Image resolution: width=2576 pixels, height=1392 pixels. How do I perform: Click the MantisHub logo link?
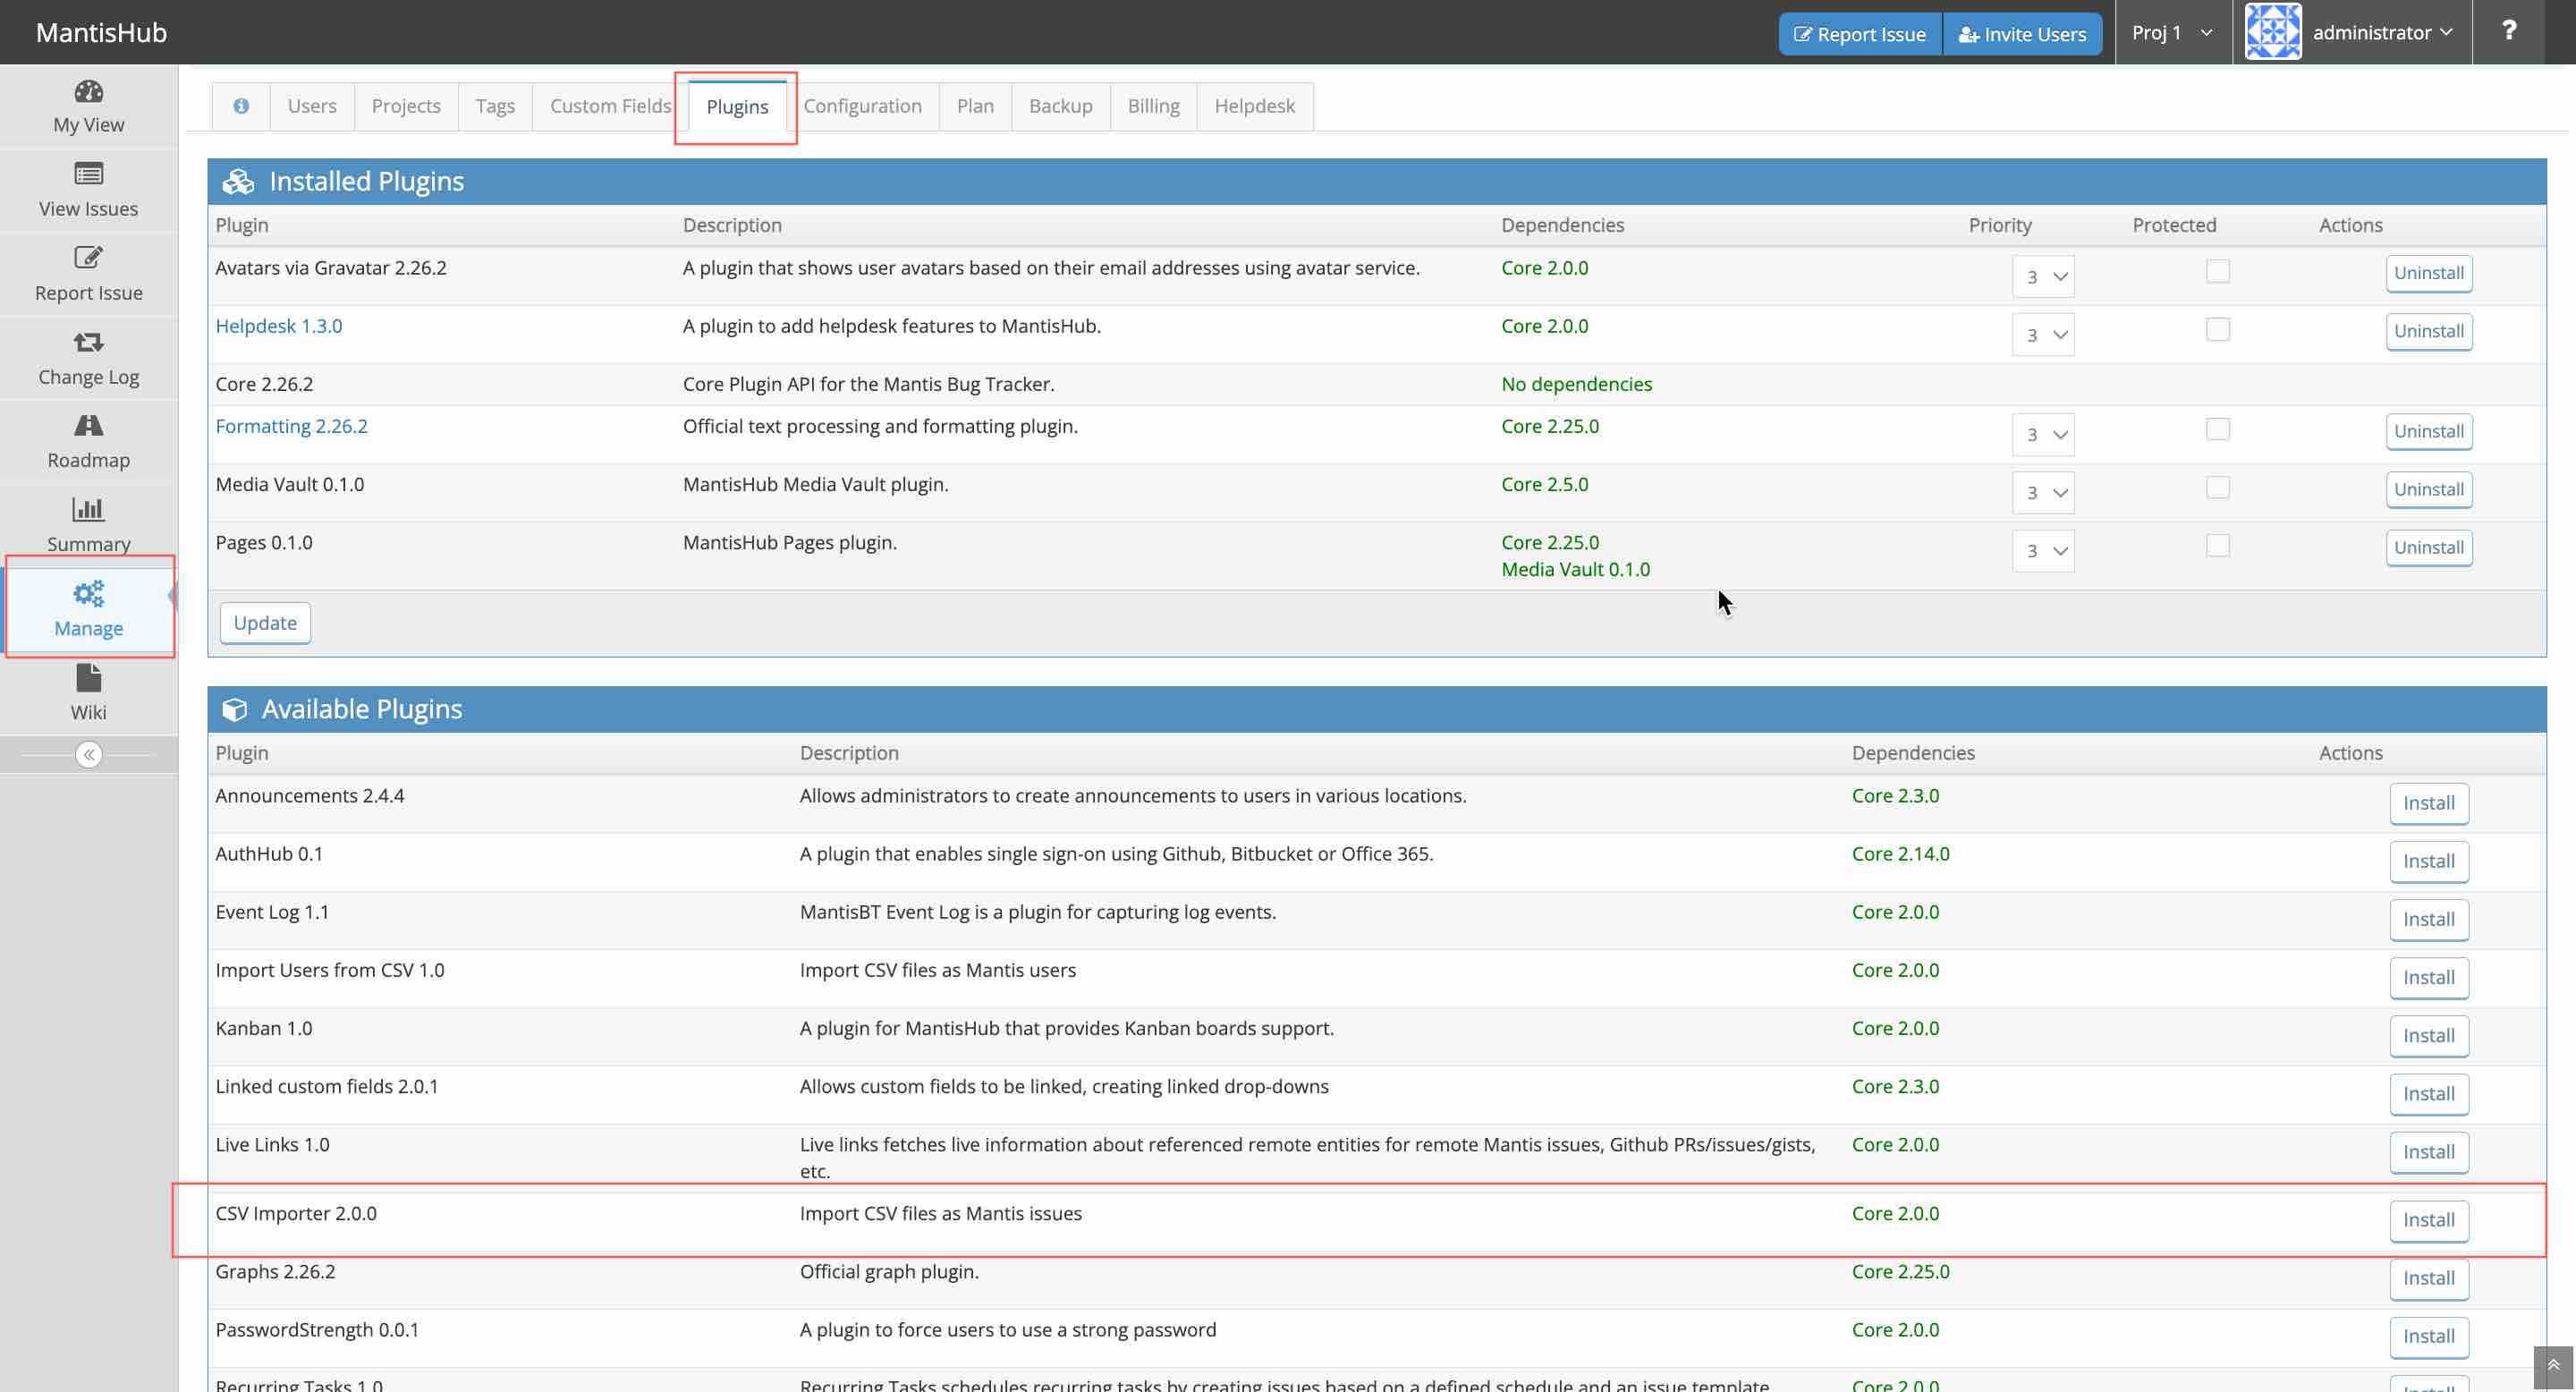101,32
